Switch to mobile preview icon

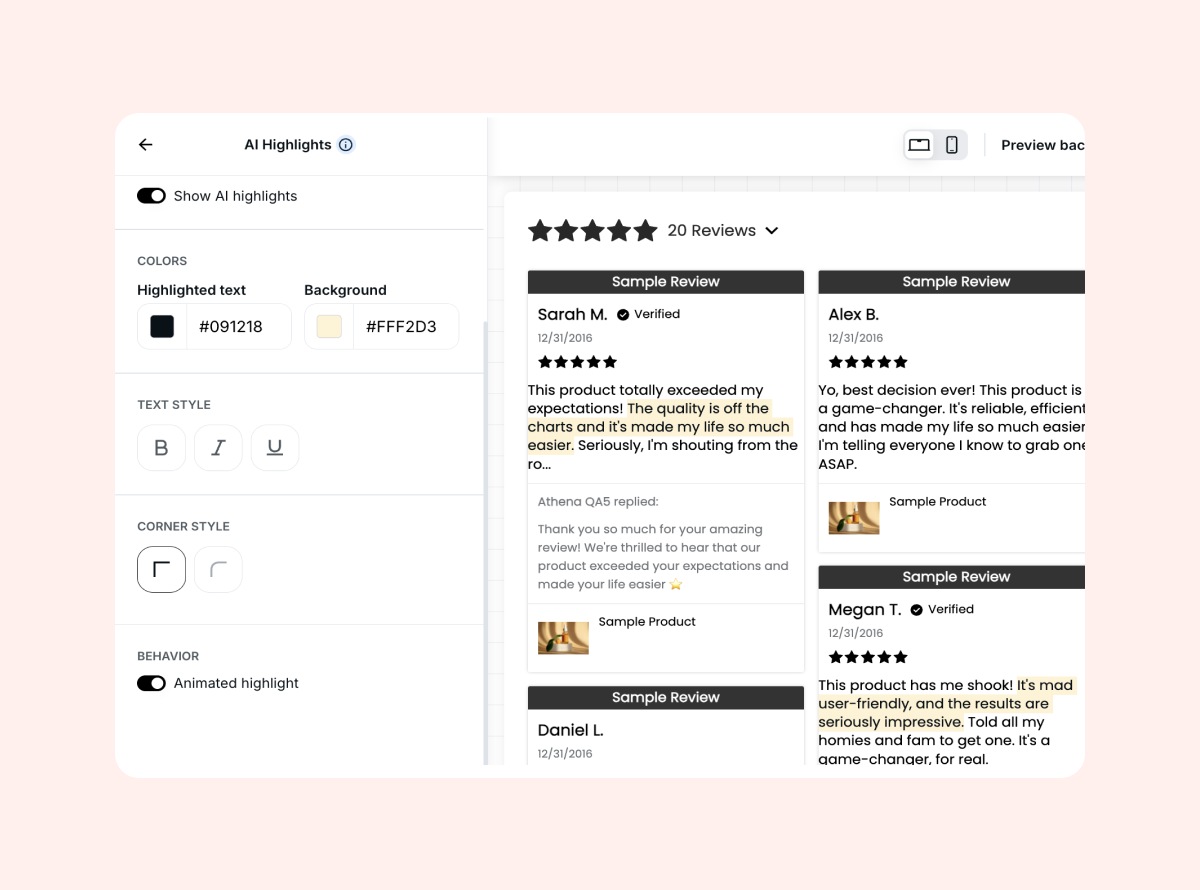point(952,145)
